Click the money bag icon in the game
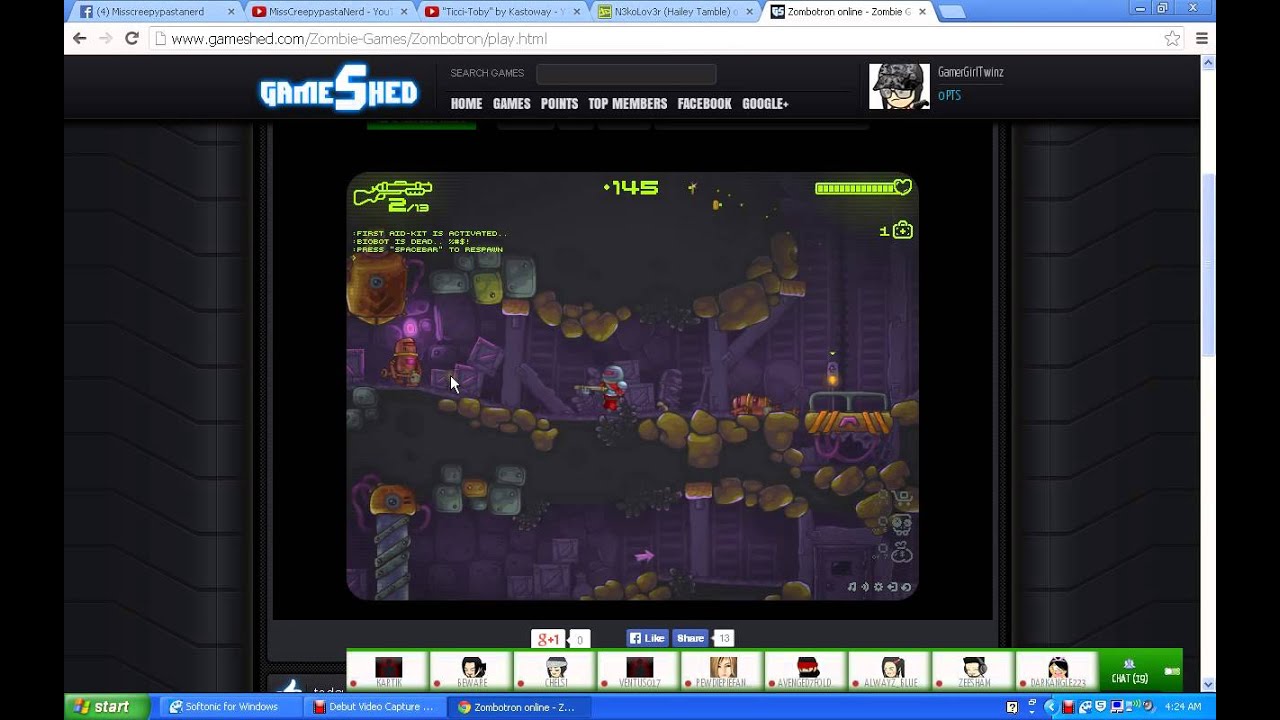The image size is (1280, 720). click(902, 552)
